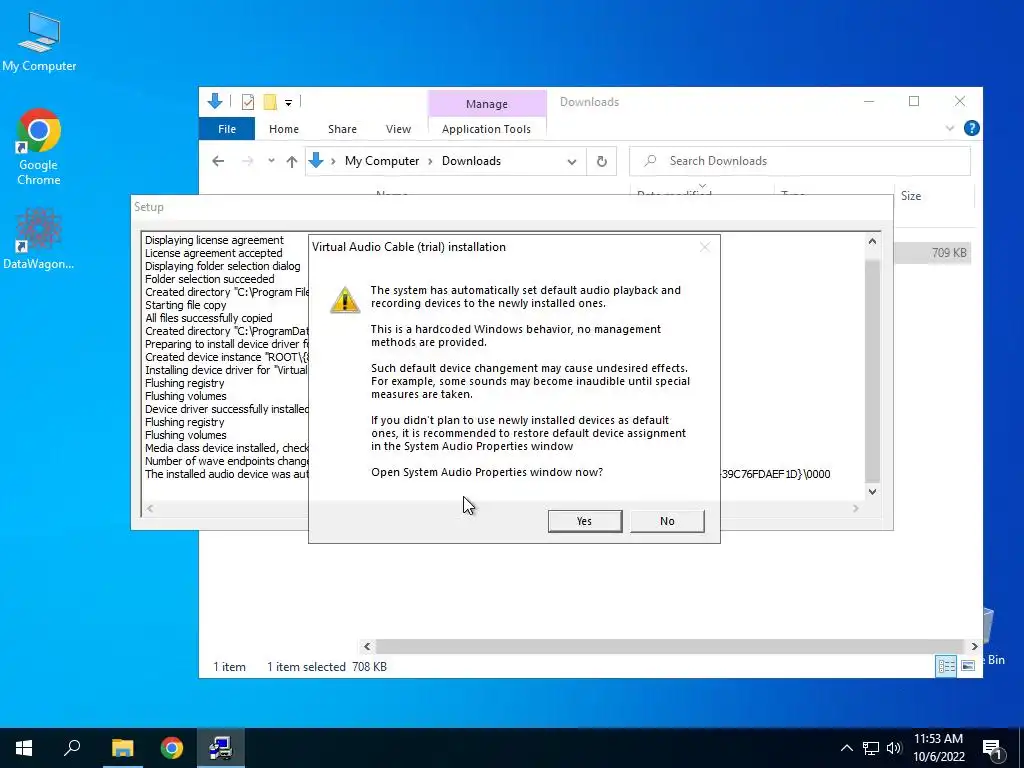Select 'All files successfully copied' log line
The image size is (1024, 768).
(x=208, y=318)
